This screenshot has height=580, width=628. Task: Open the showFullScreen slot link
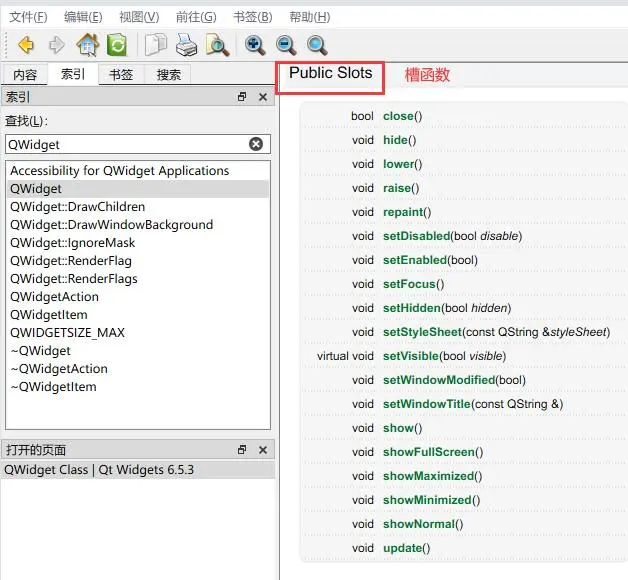pos(428,452)
